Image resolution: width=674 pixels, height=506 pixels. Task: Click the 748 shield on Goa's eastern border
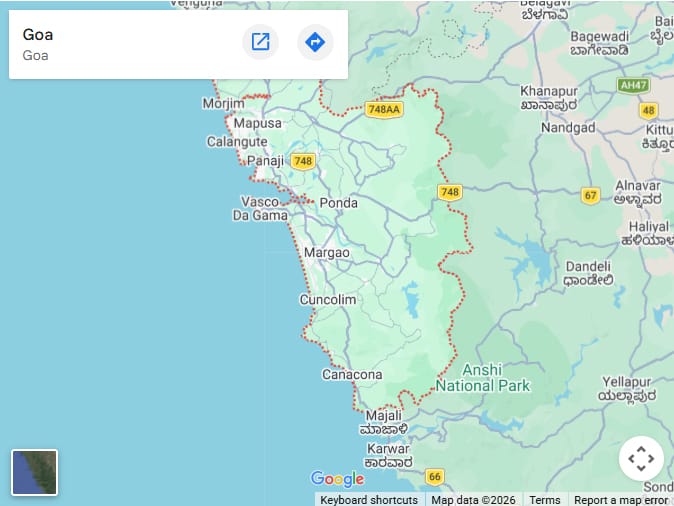[450, 192]
